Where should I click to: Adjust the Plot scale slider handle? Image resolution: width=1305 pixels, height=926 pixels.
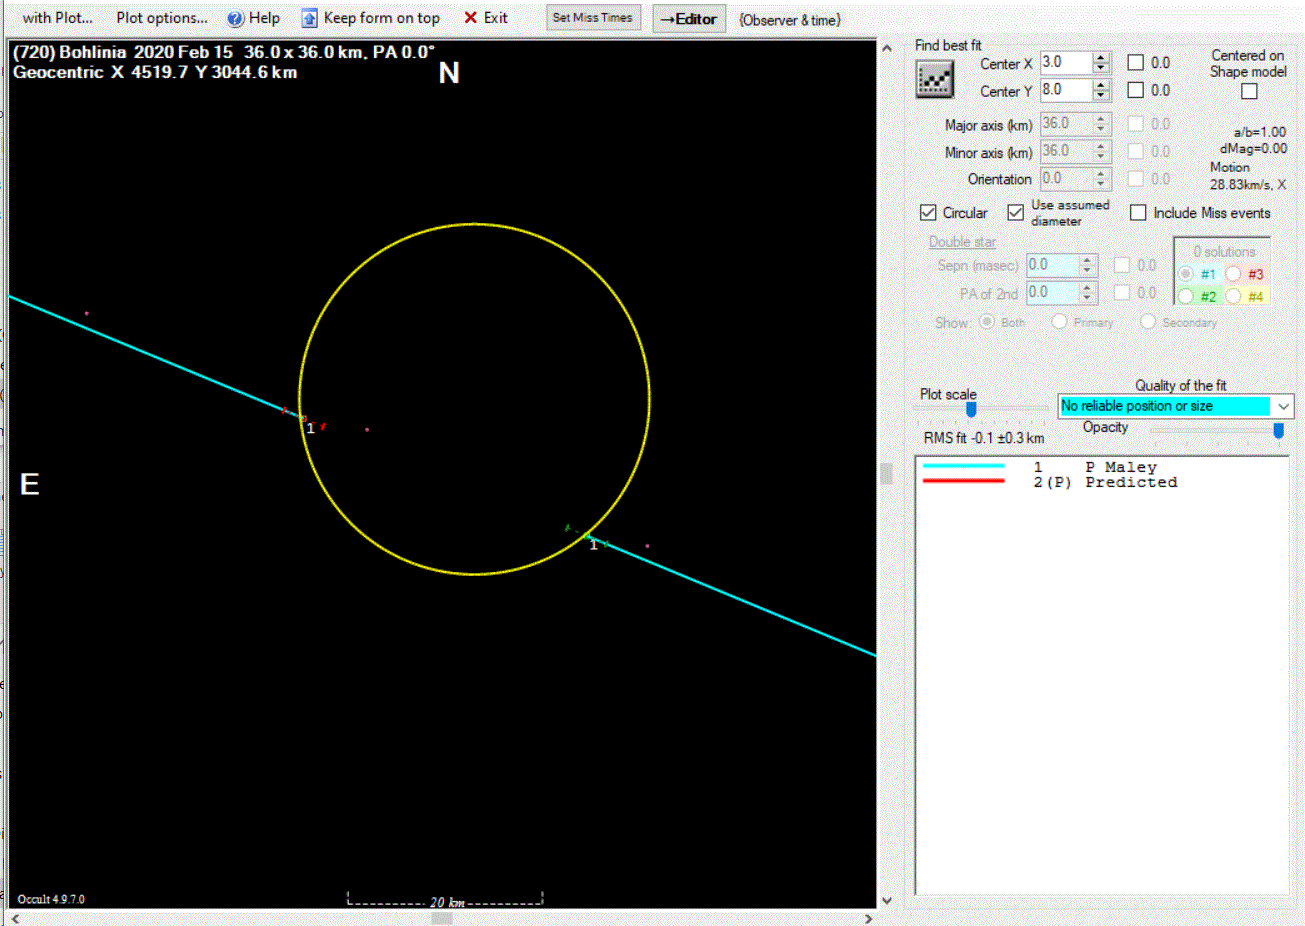[x=971, y=409]
